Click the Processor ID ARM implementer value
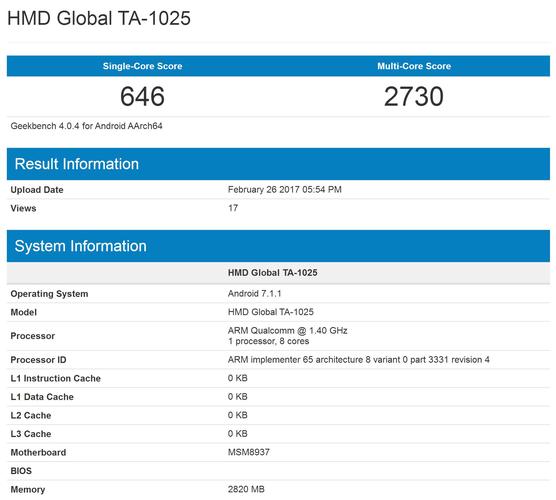556x500 pixels. pyautogui.click(x=358, y=360)
